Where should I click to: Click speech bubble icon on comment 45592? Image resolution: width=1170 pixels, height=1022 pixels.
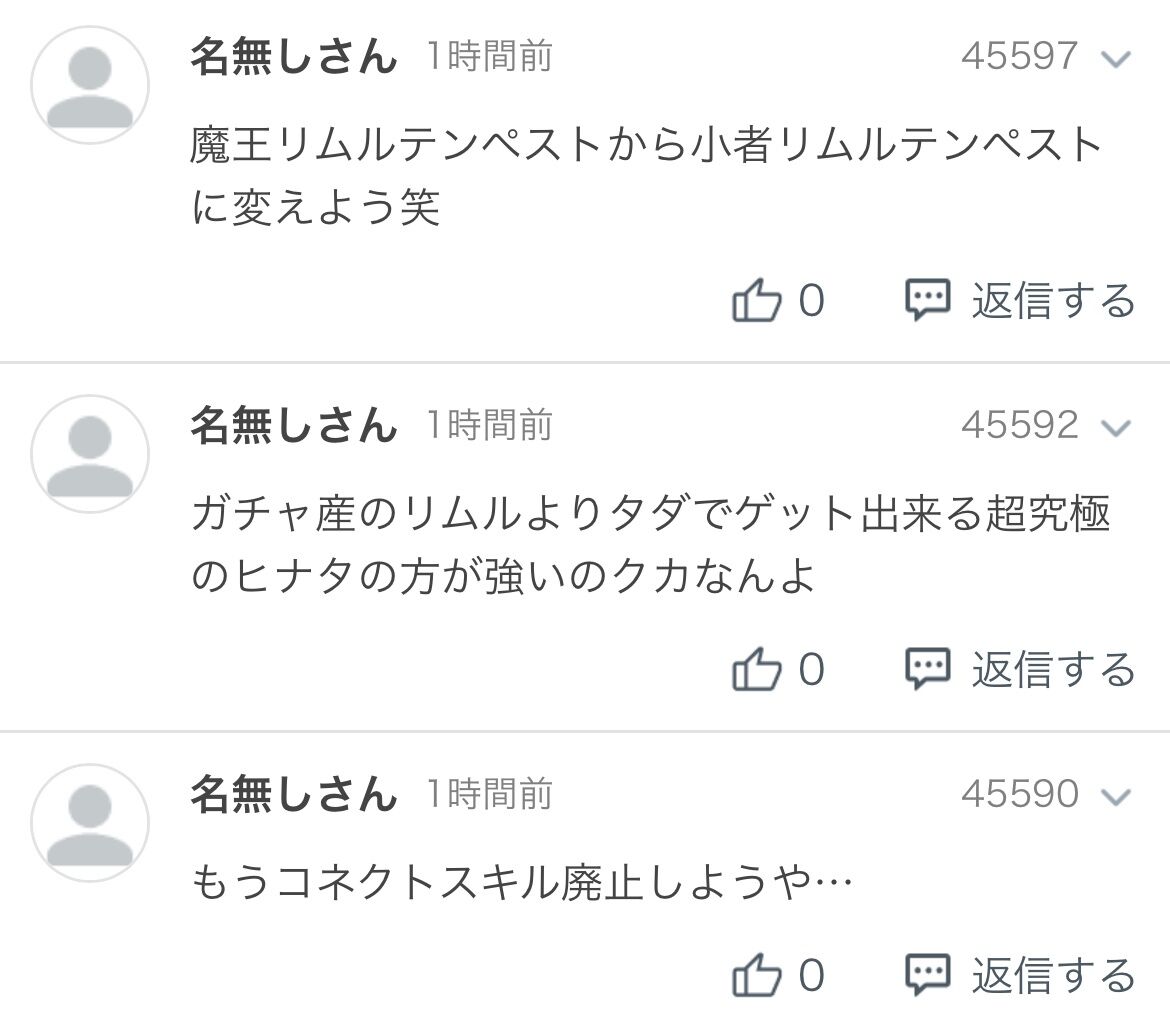[927, 668]
